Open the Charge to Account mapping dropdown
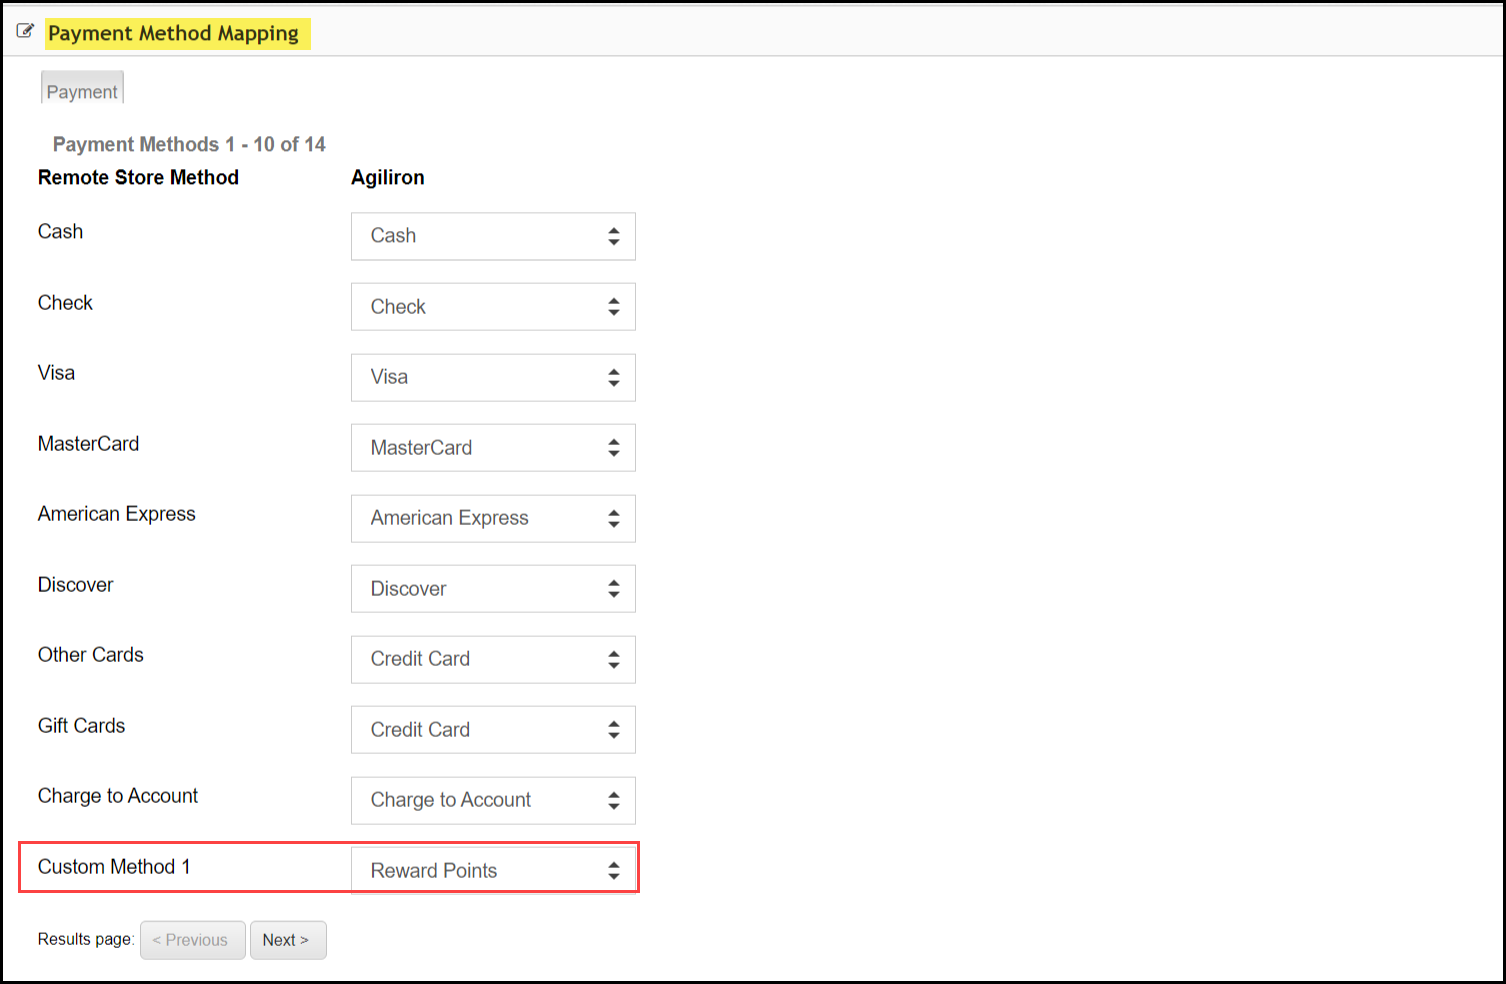Viewport: 1506px width, 984px height. pyautogui.click(x=493, y=800)
